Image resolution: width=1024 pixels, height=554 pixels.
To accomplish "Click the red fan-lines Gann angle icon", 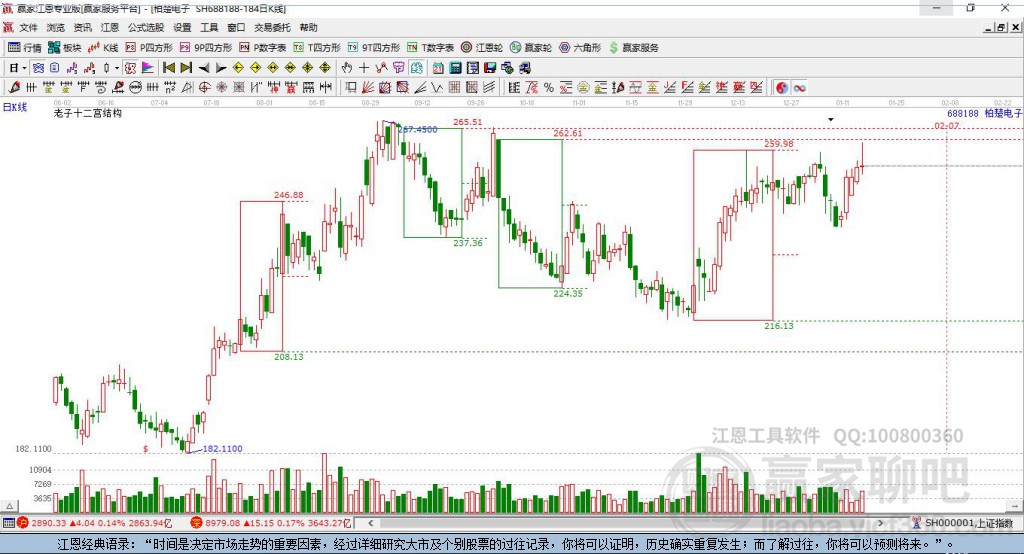I will coord(368,88).
